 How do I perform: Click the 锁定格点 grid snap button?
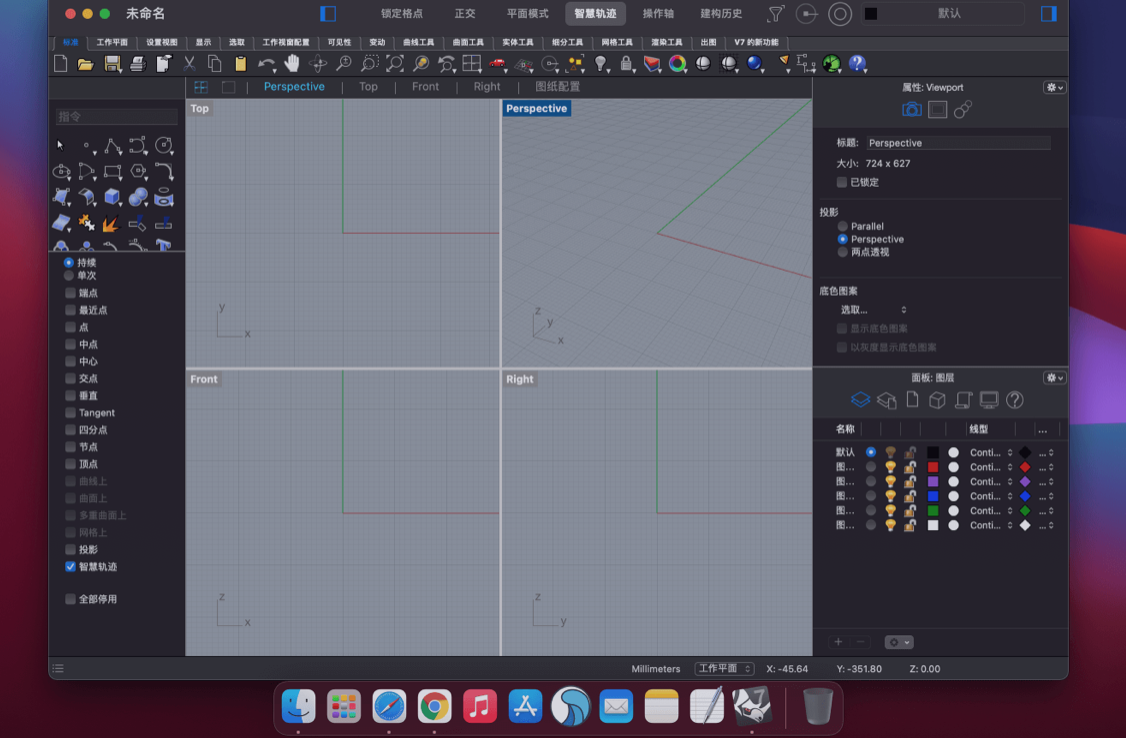pyautogui.click(x=402, y=14)
